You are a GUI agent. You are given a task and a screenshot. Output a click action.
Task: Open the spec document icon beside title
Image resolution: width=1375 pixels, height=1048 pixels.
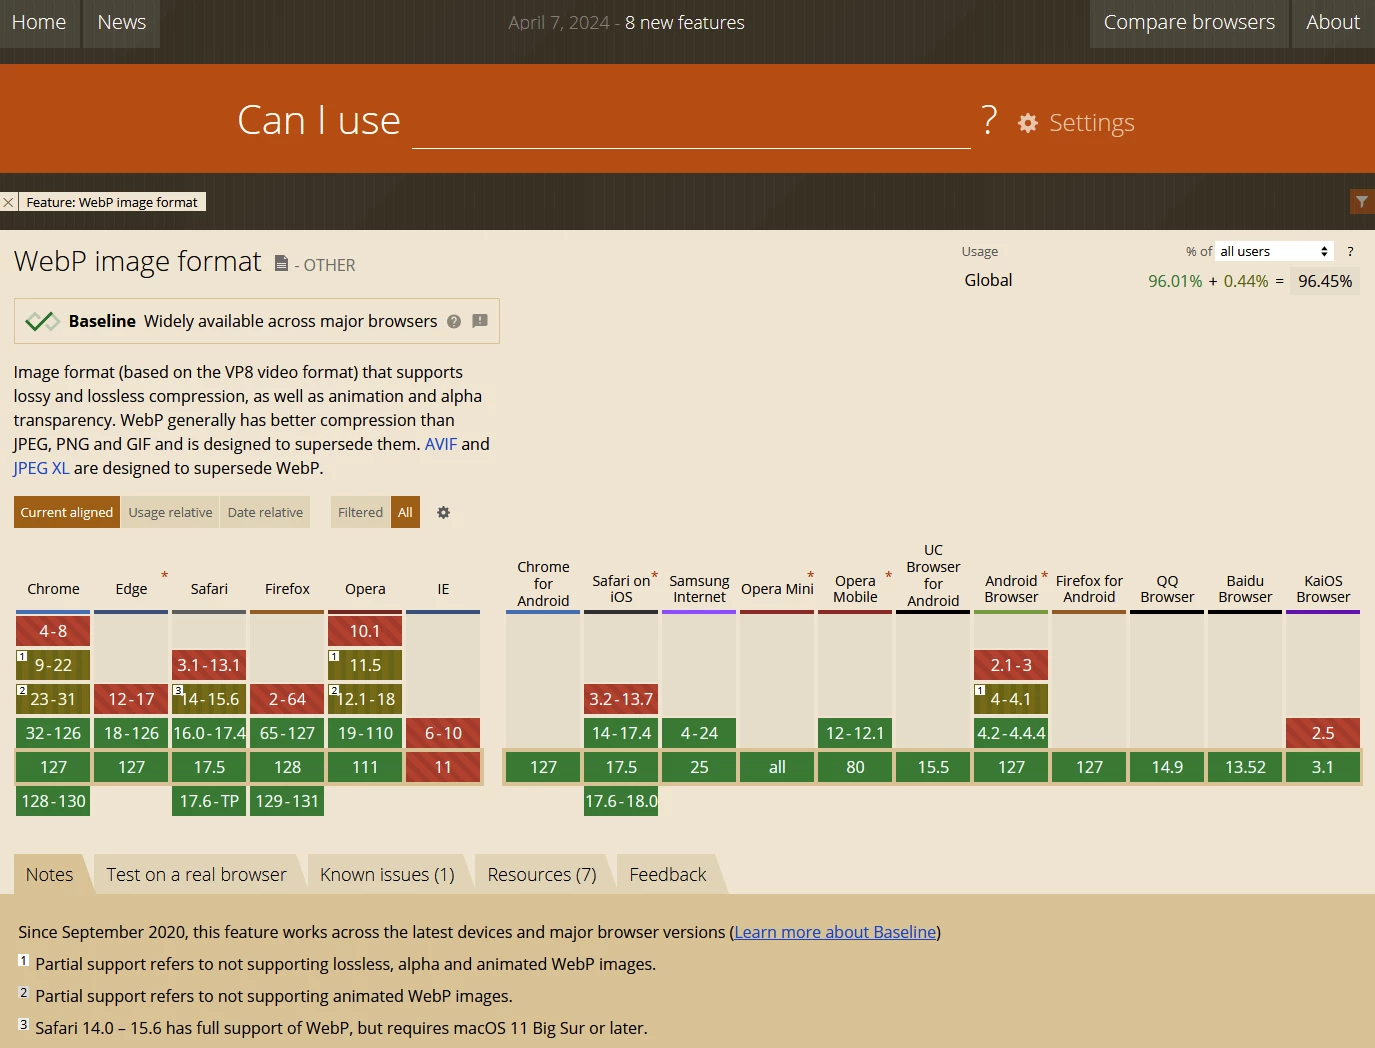(x=281, y=263)
